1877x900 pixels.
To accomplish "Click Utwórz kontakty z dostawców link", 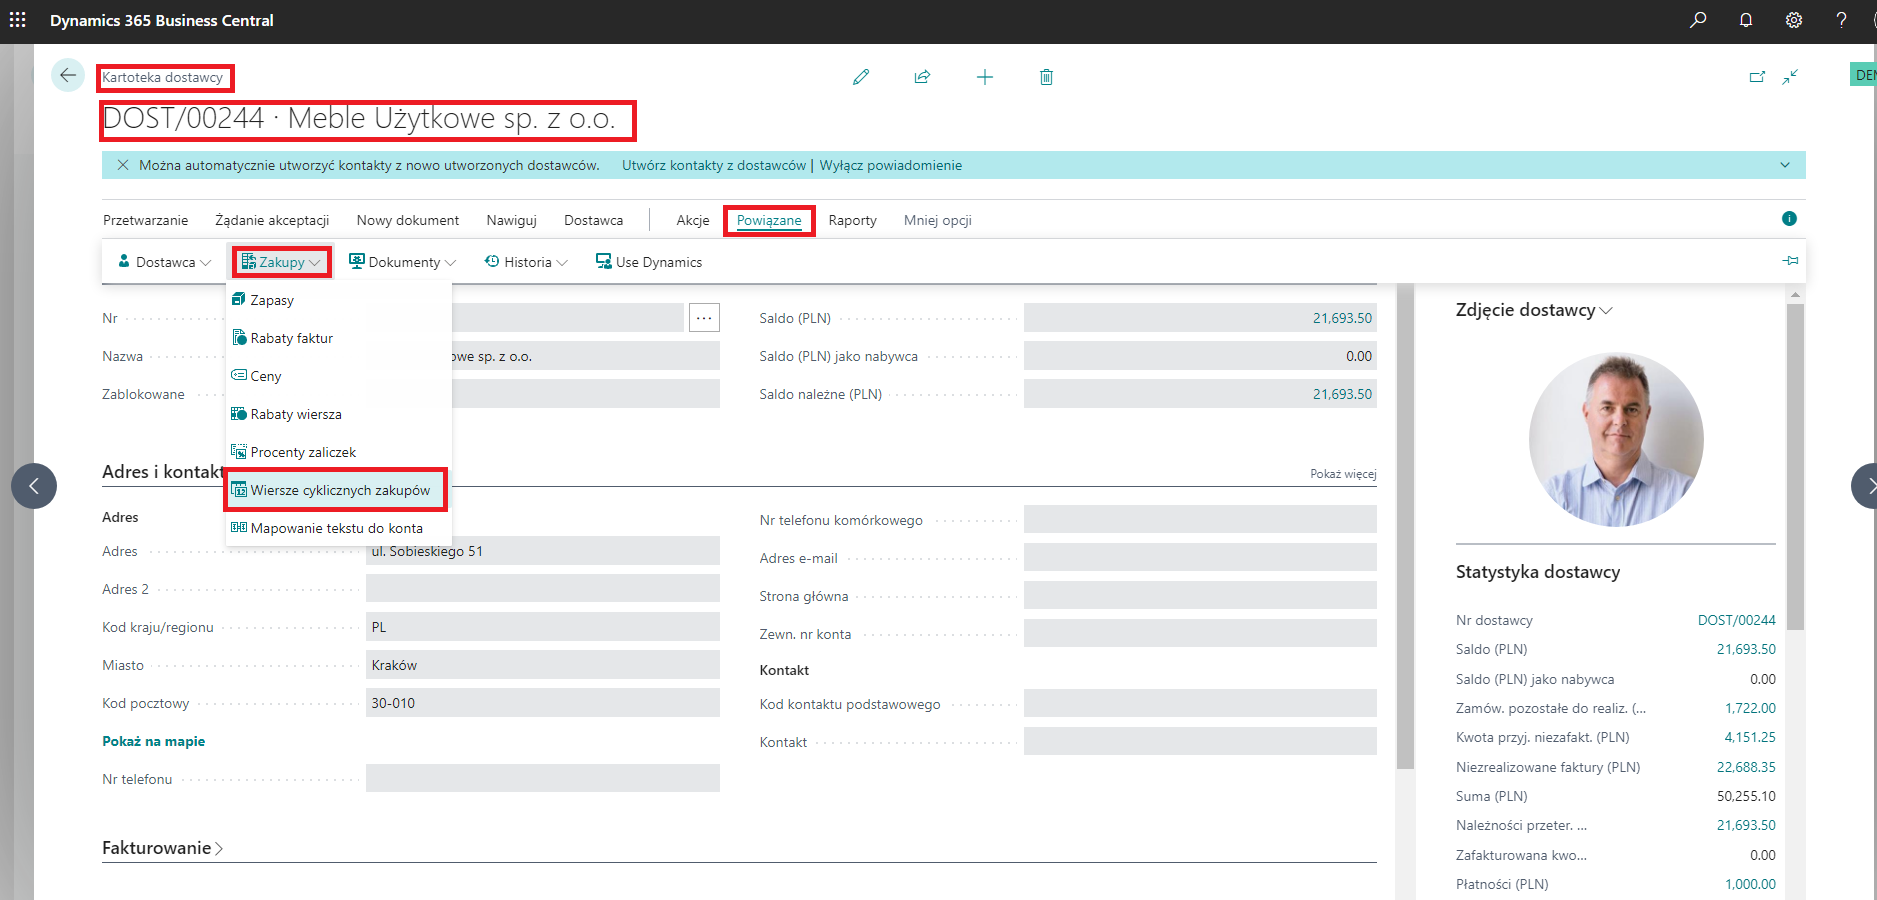I will pos(714,165).
